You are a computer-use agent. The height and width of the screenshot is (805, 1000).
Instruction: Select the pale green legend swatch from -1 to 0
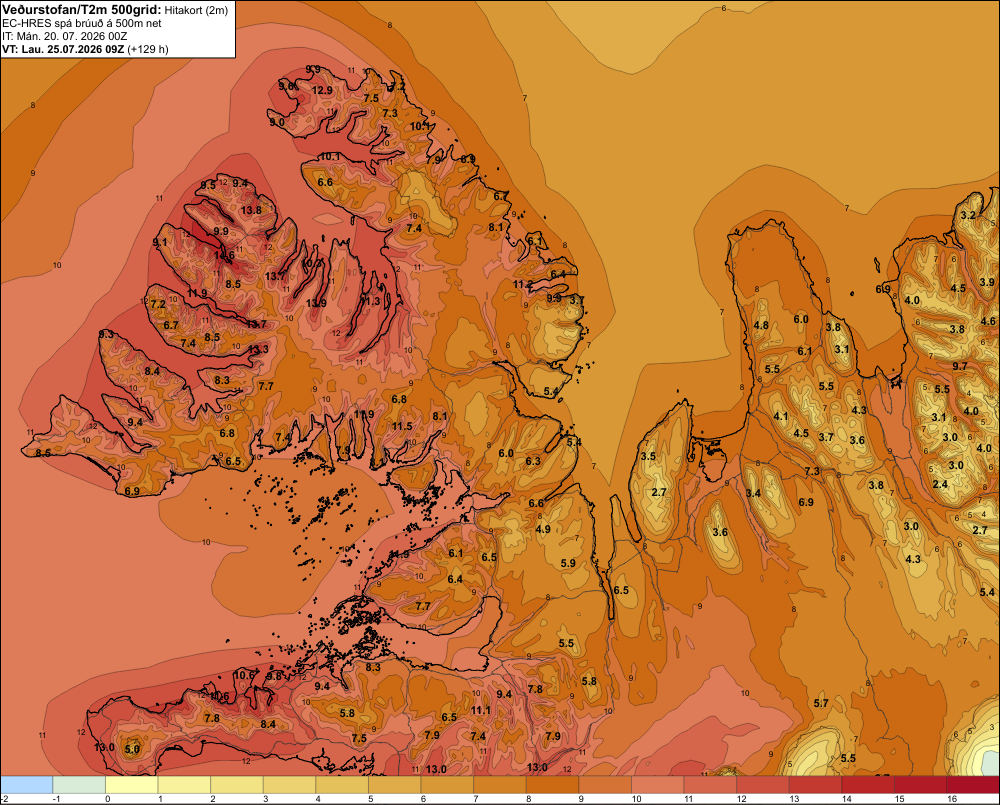coord(79,785)
